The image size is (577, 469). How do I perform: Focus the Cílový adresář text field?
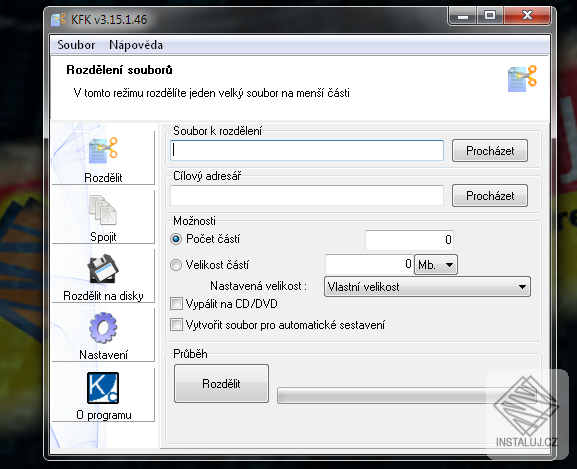click(307, 195)
